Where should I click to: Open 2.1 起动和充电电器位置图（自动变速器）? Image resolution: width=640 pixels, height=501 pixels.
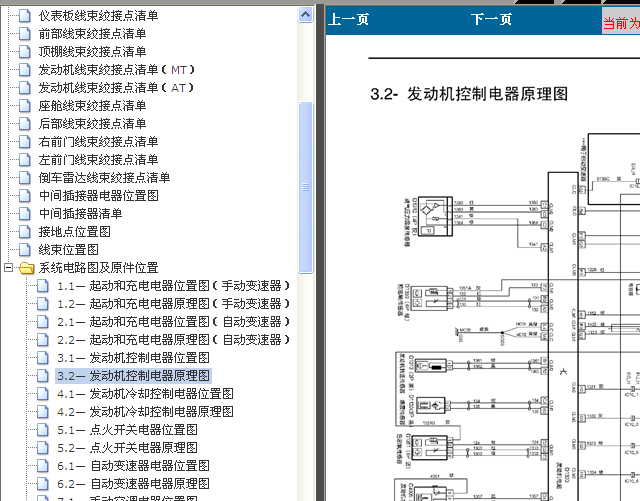(x=173, y=322)
